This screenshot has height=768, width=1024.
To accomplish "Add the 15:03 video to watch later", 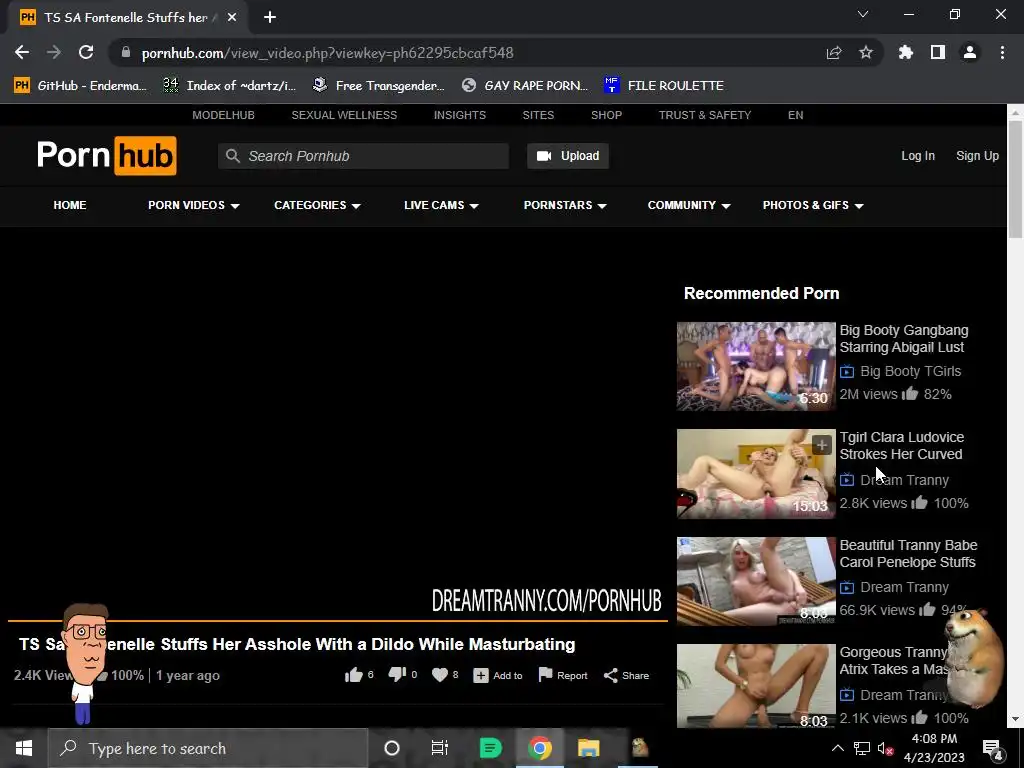I will (822, 445).
